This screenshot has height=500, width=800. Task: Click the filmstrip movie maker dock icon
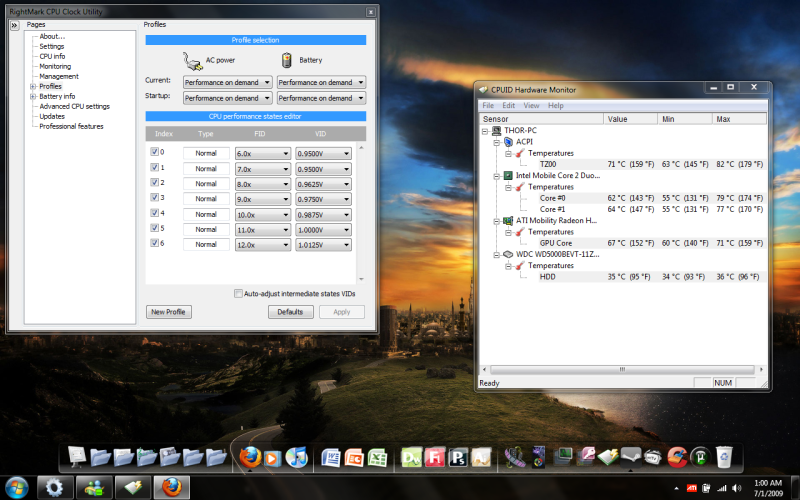coord(514,457)
